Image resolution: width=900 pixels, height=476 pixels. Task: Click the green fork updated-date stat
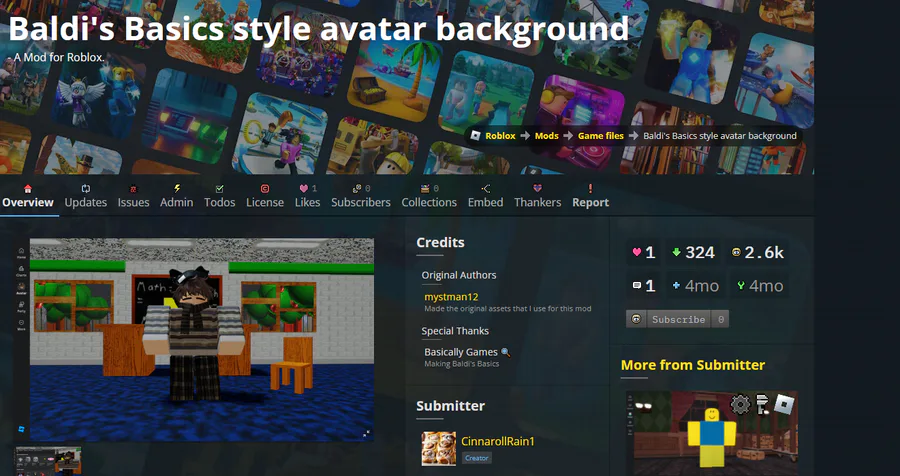[760, 285]
